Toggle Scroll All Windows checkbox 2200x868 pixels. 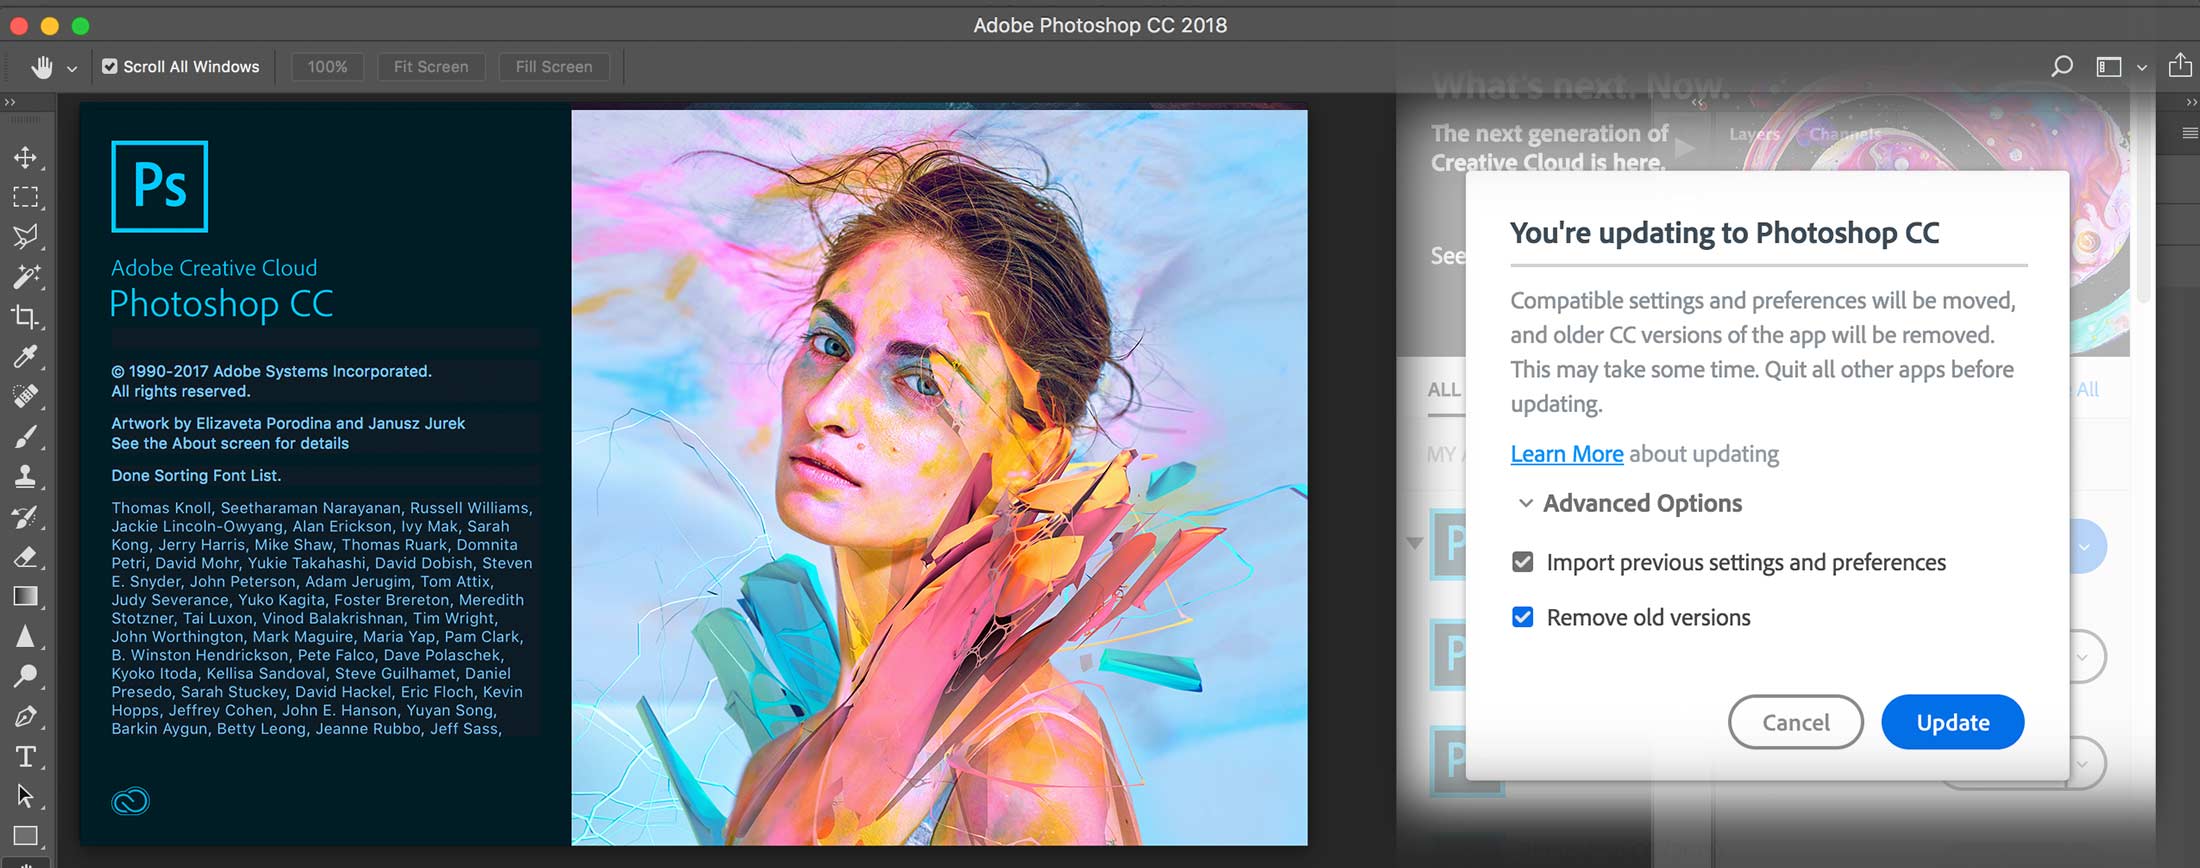pyautogui.click(x=110, y=67)
